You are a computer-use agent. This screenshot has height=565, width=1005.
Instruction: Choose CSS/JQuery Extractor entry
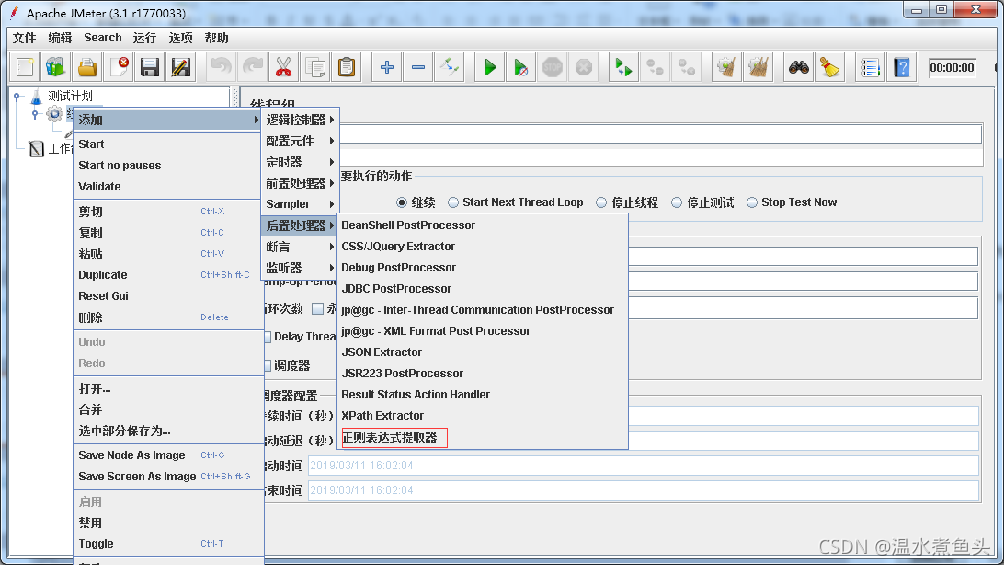[483, 247]
